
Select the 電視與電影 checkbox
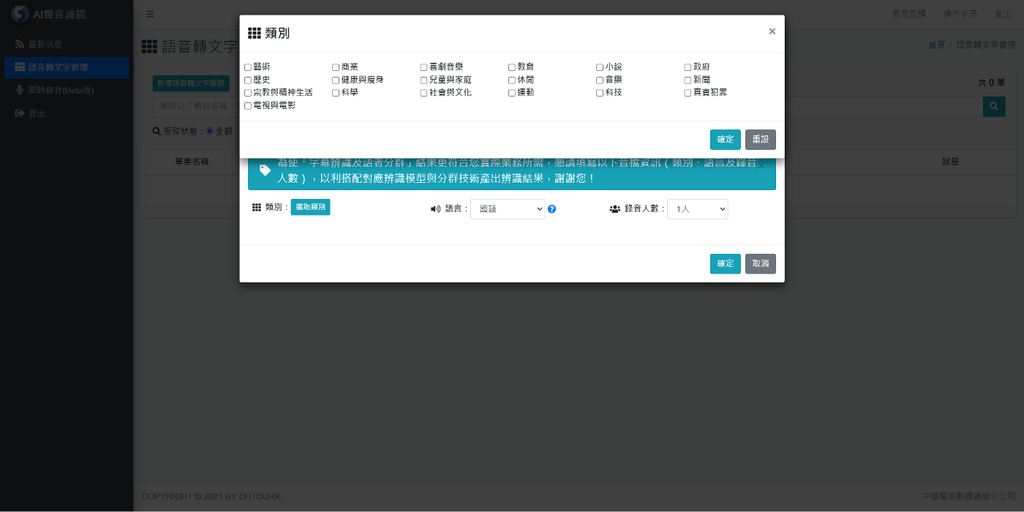tap(248, 106)
